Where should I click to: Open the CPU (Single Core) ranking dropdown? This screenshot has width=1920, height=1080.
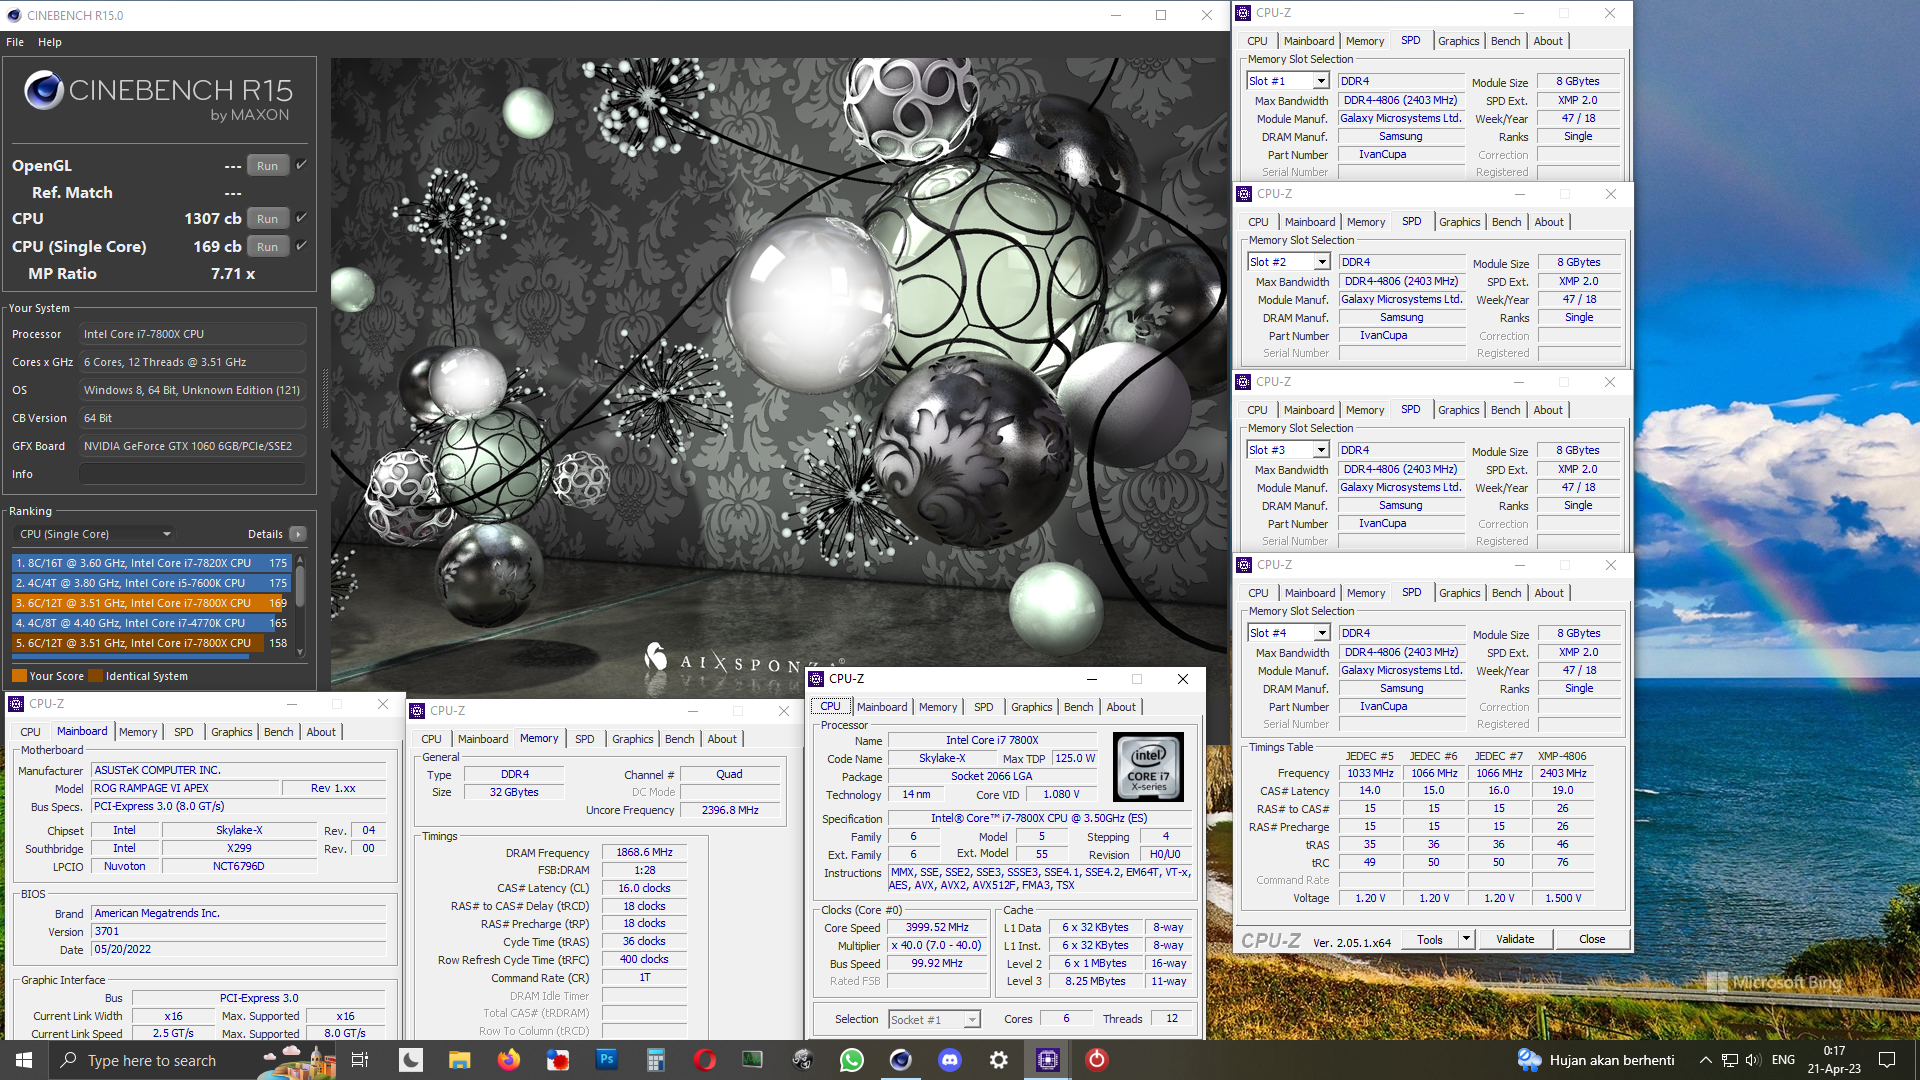click(x=95, y=534)
